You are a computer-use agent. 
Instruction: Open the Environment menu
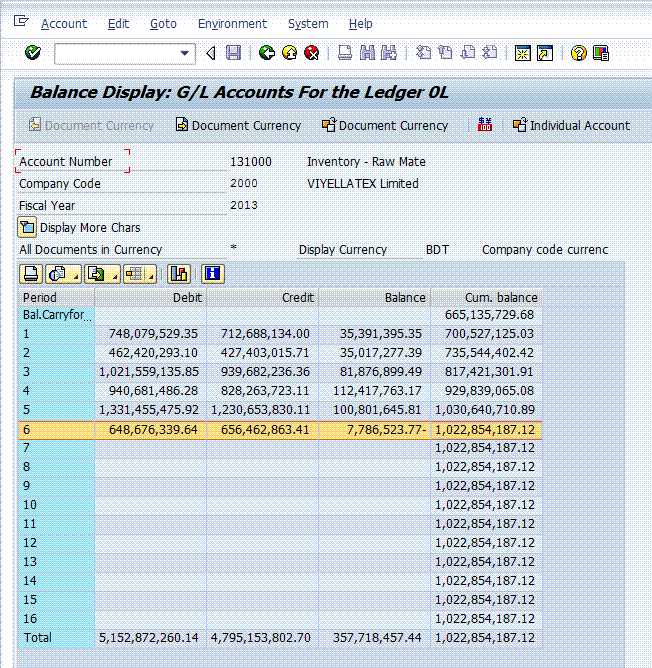pos(232,24)
